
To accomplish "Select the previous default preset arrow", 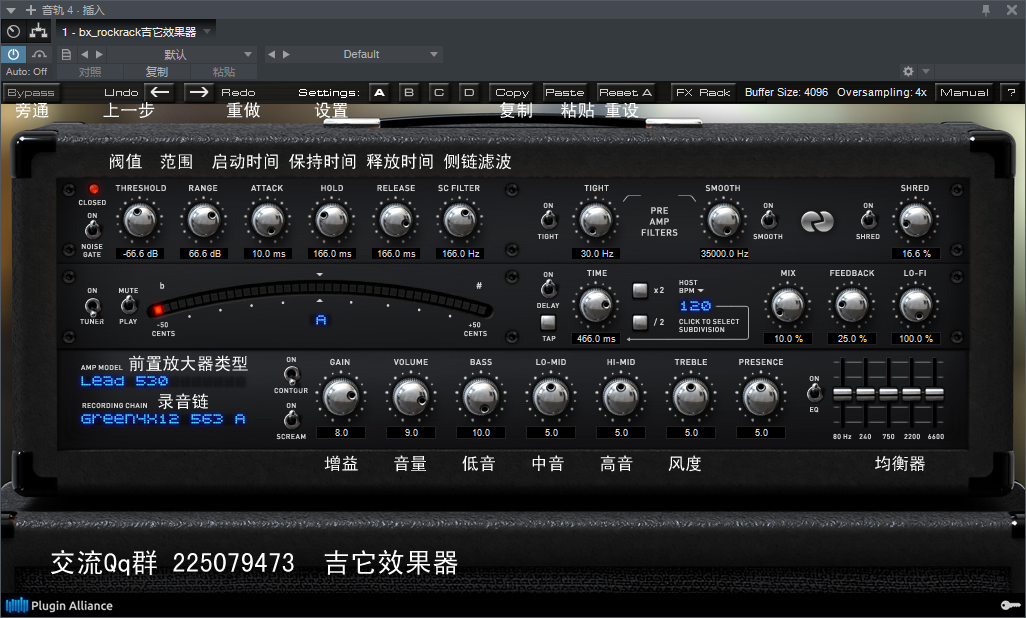I will pos(84,54).
